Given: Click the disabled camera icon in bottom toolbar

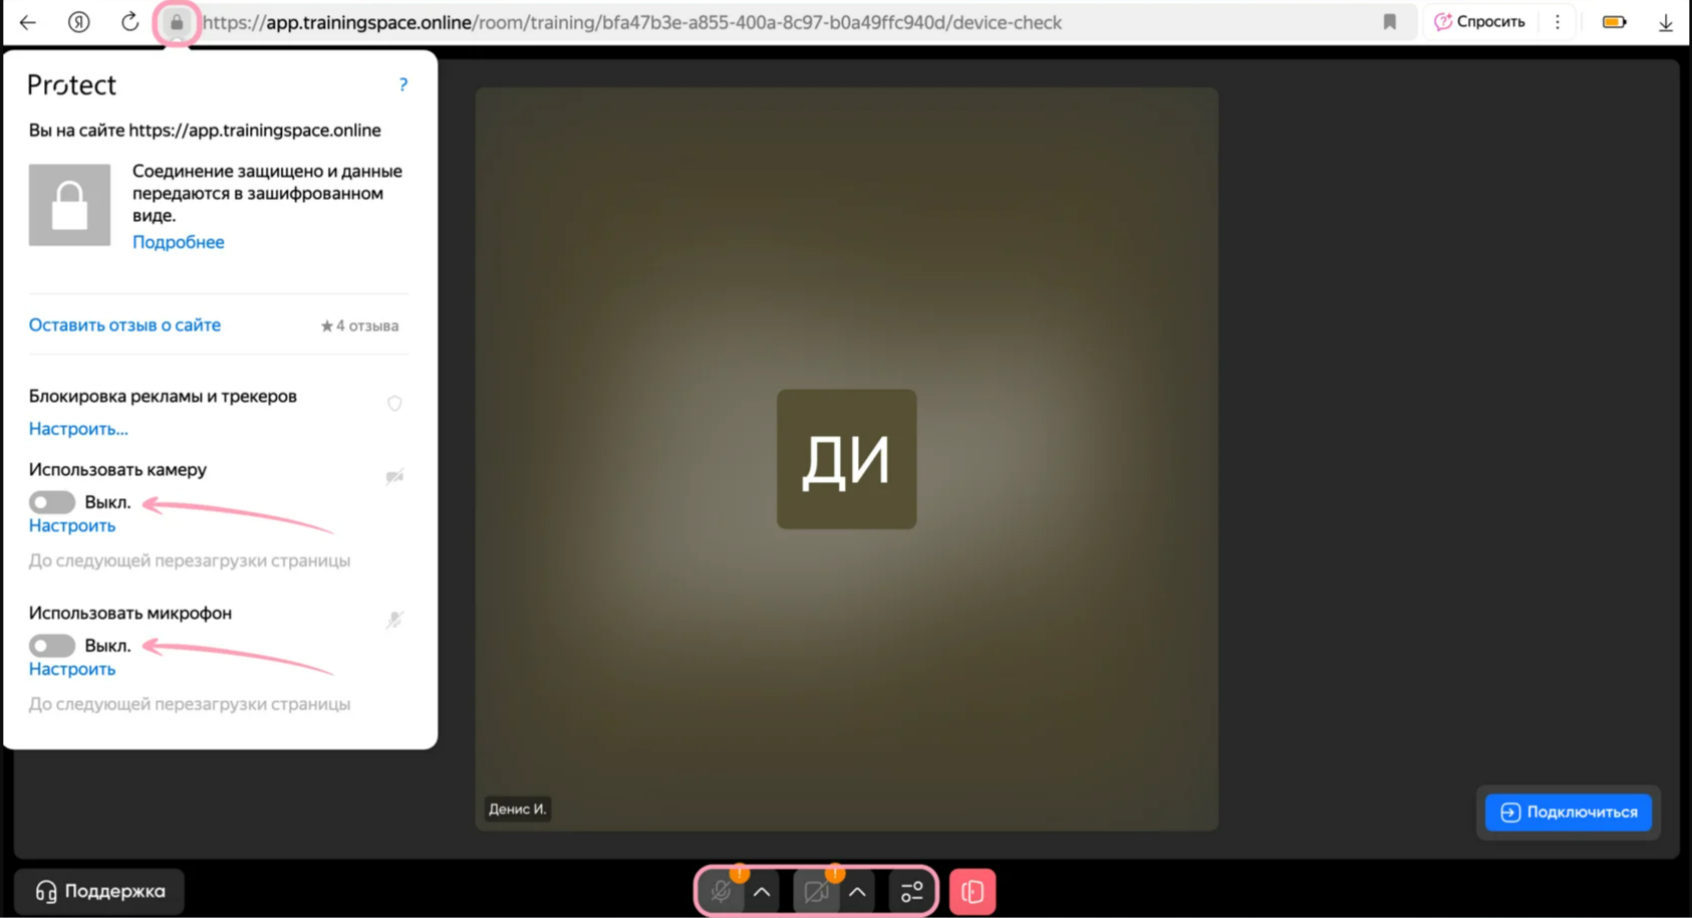Looking at the screenshot, I should (x=816, y=891).
